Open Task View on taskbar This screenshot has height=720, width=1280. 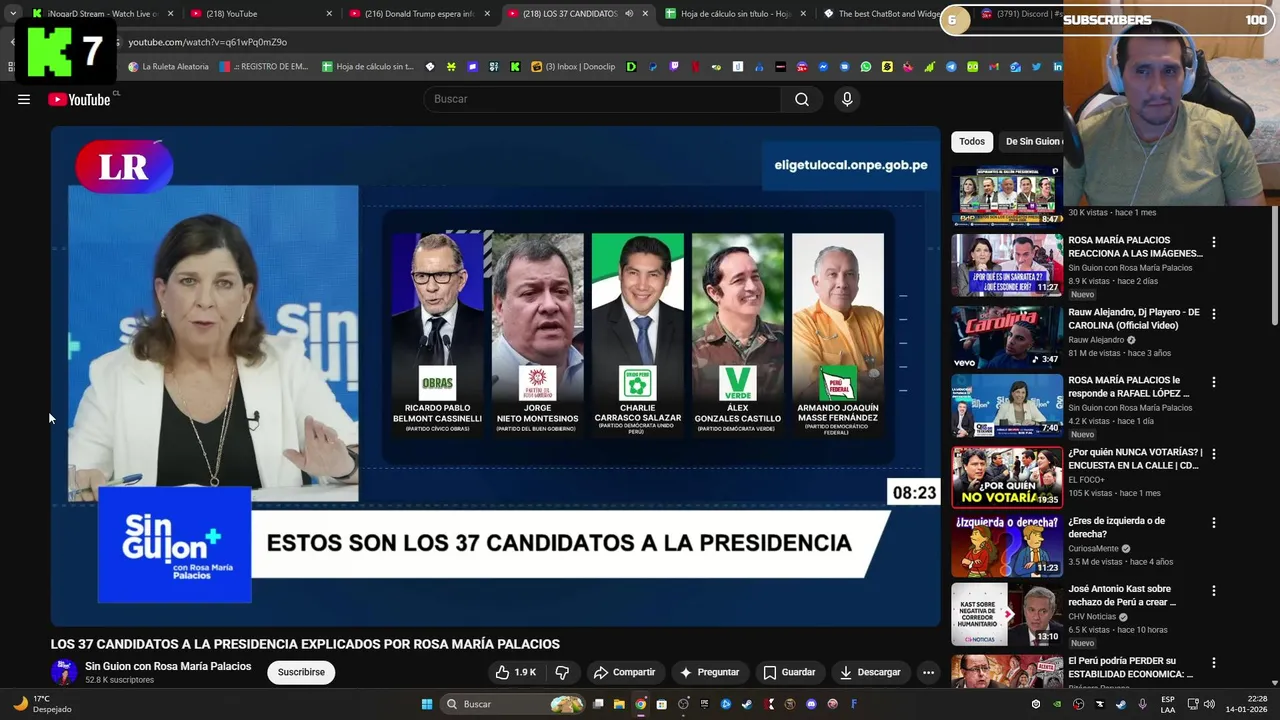(x=598, y=704)
